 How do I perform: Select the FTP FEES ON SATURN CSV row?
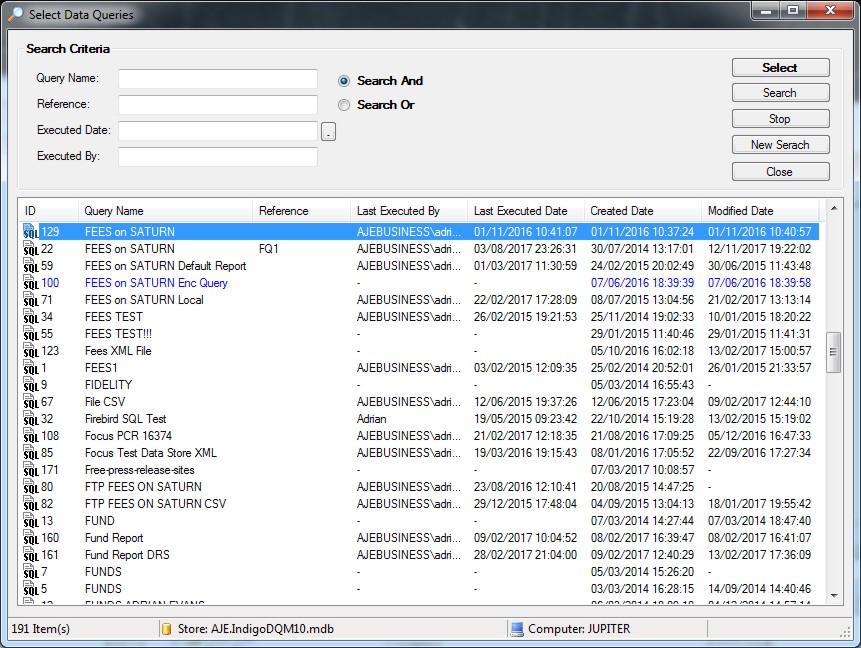point(156,504)
